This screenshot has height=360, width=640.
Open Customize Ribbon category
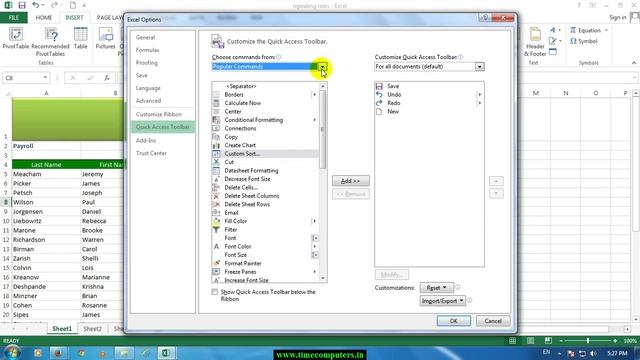[x=159, y=114]
